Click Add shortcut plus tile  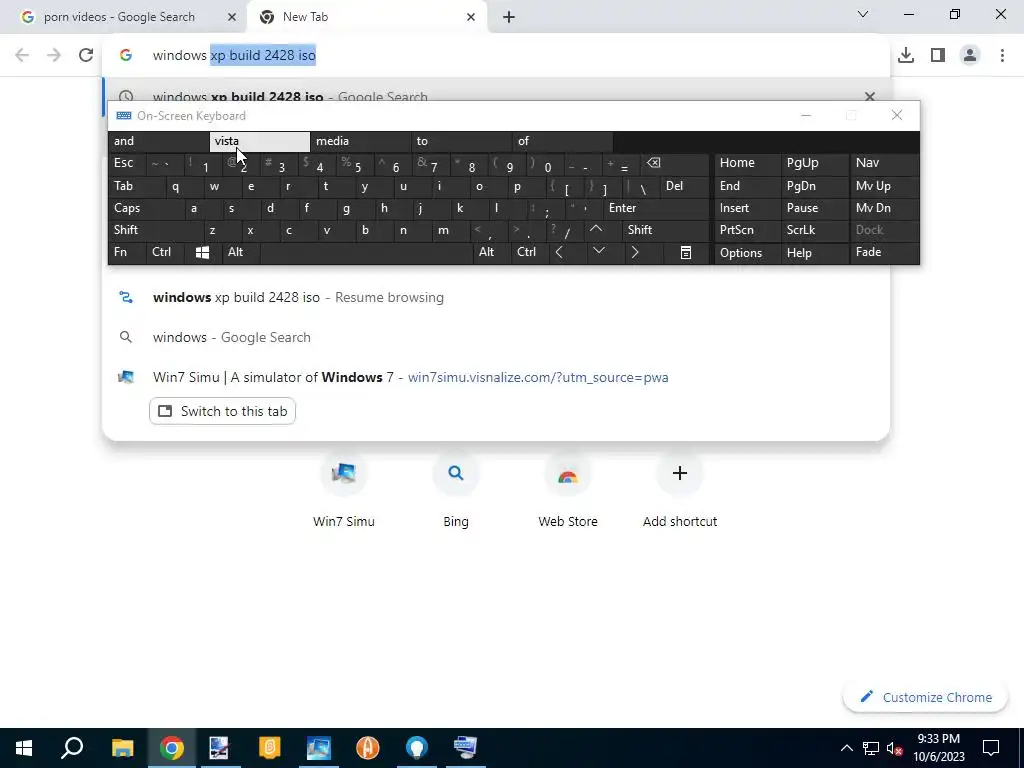[680, 490]
